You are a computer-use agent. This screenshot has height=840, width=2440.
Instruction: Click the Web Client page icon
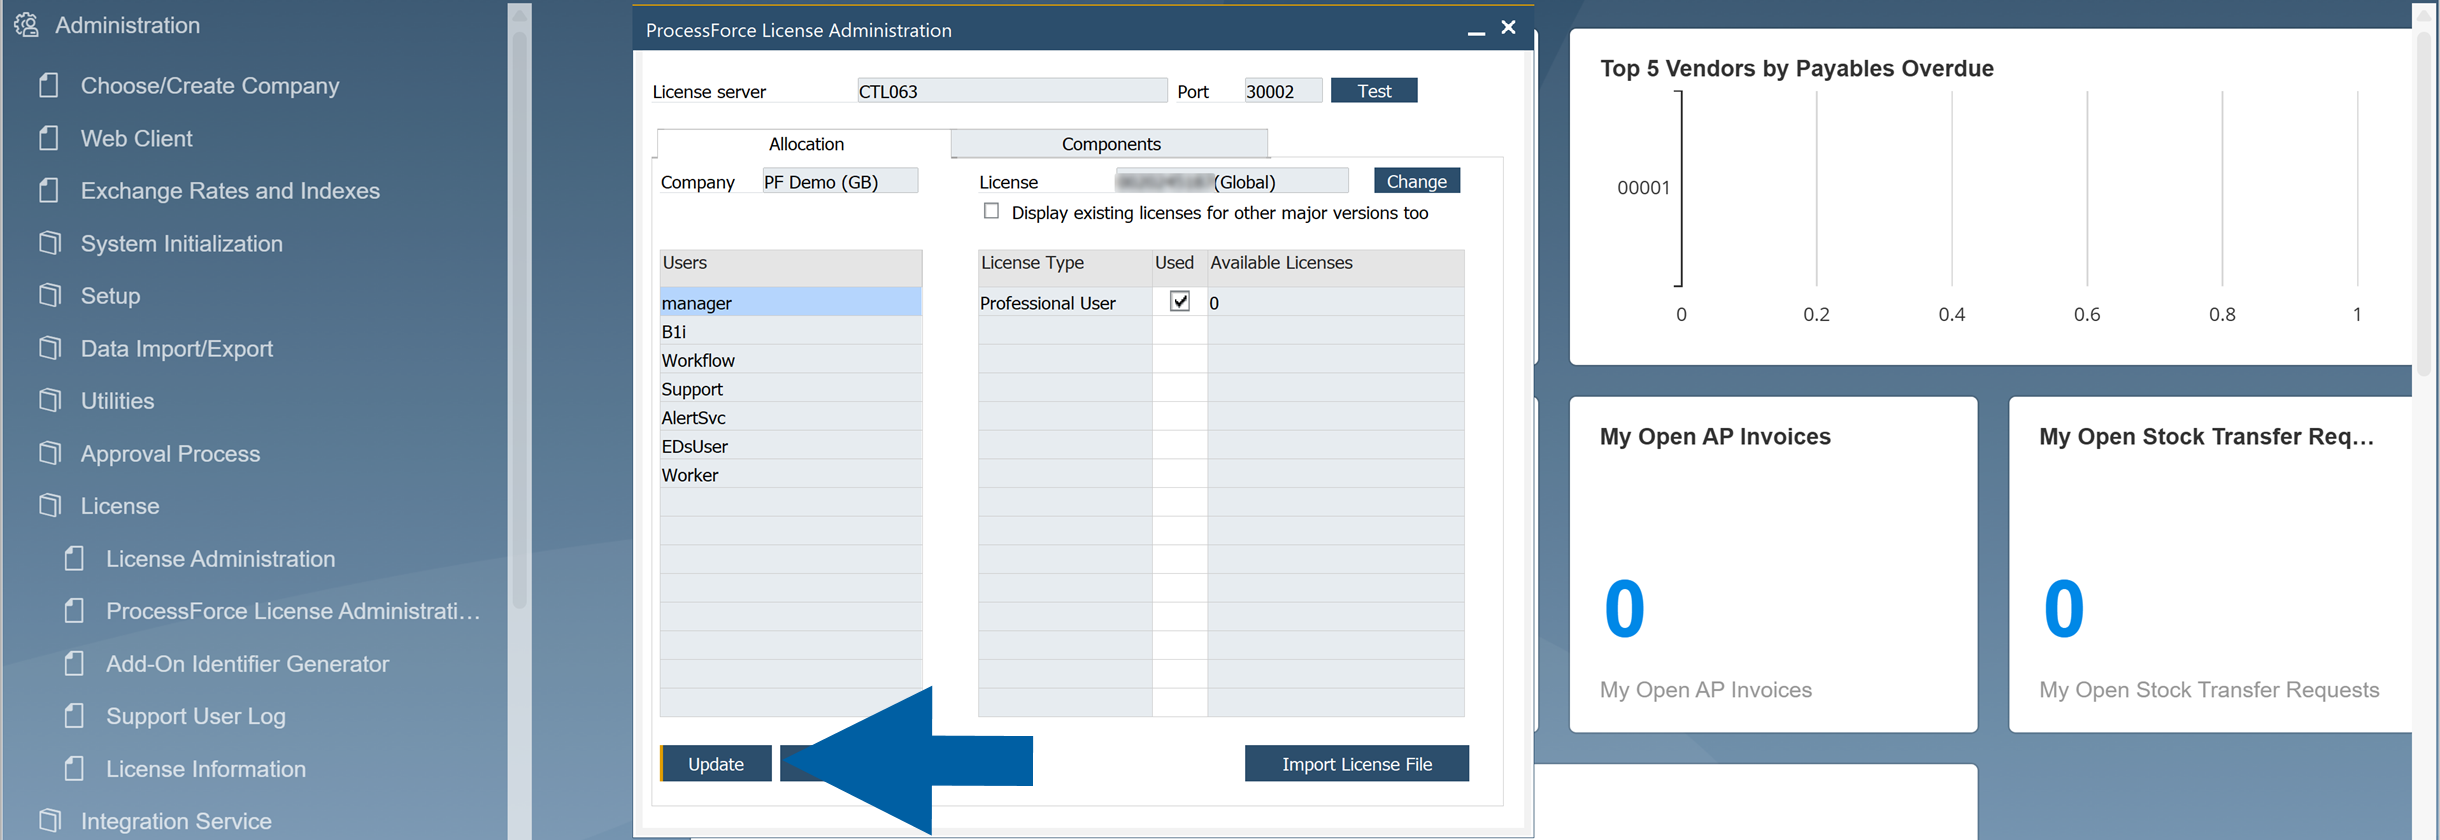(49, 138)
